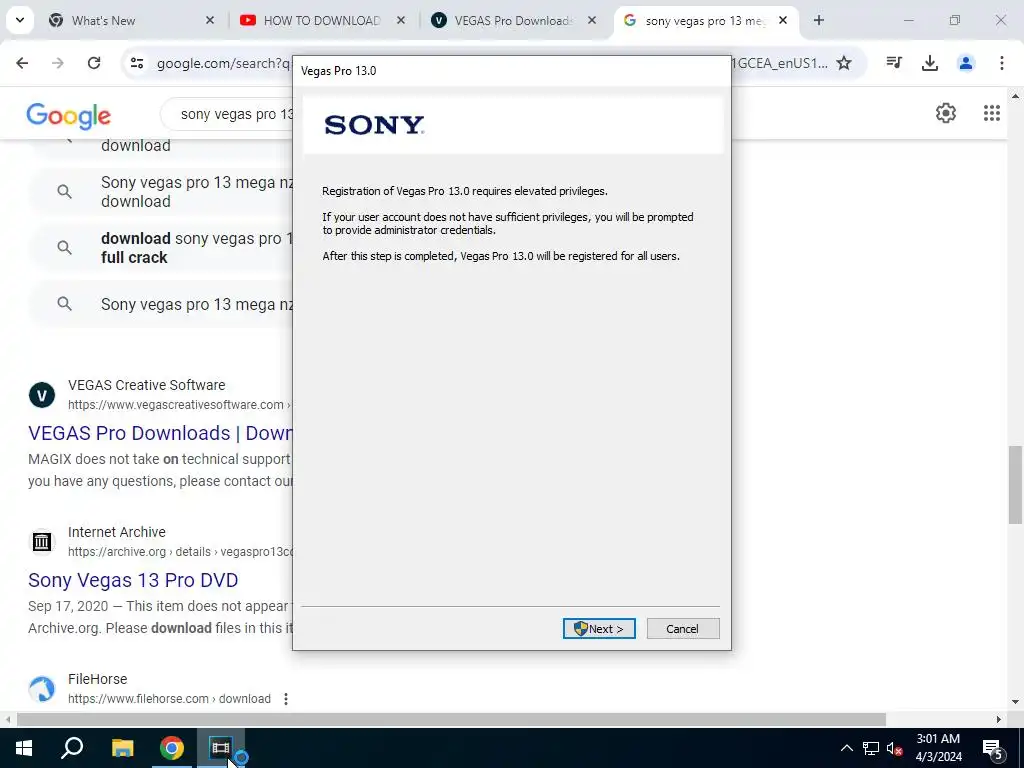Close the What's New tab
The height and width of the screenshot is (768, 1024).
210,20
